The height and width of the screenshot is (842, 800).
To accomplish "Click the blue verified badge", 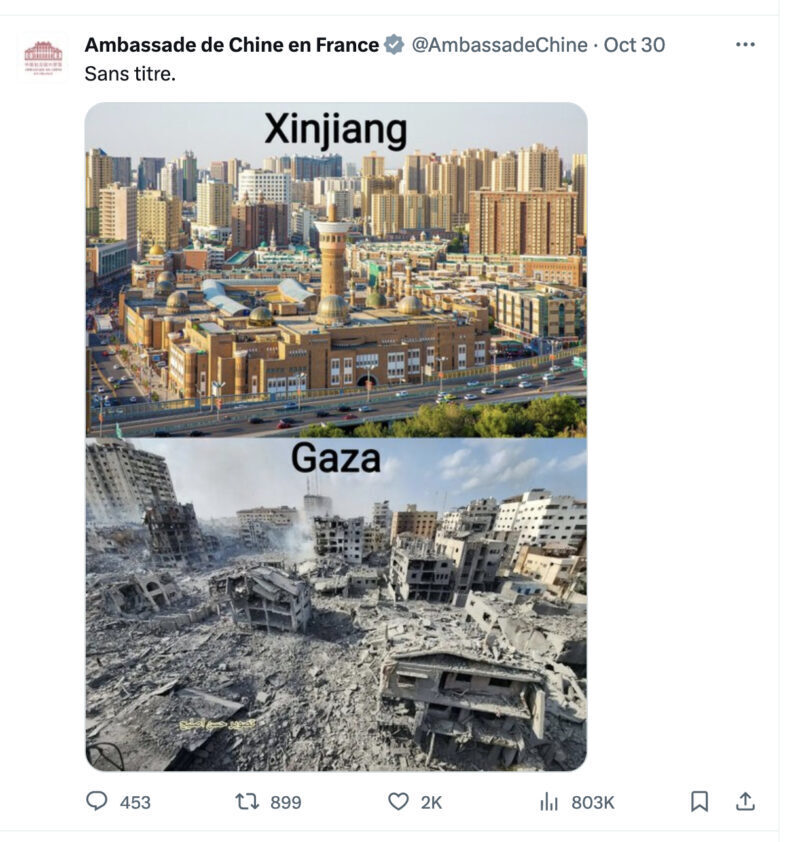I will tap(395, 45).
